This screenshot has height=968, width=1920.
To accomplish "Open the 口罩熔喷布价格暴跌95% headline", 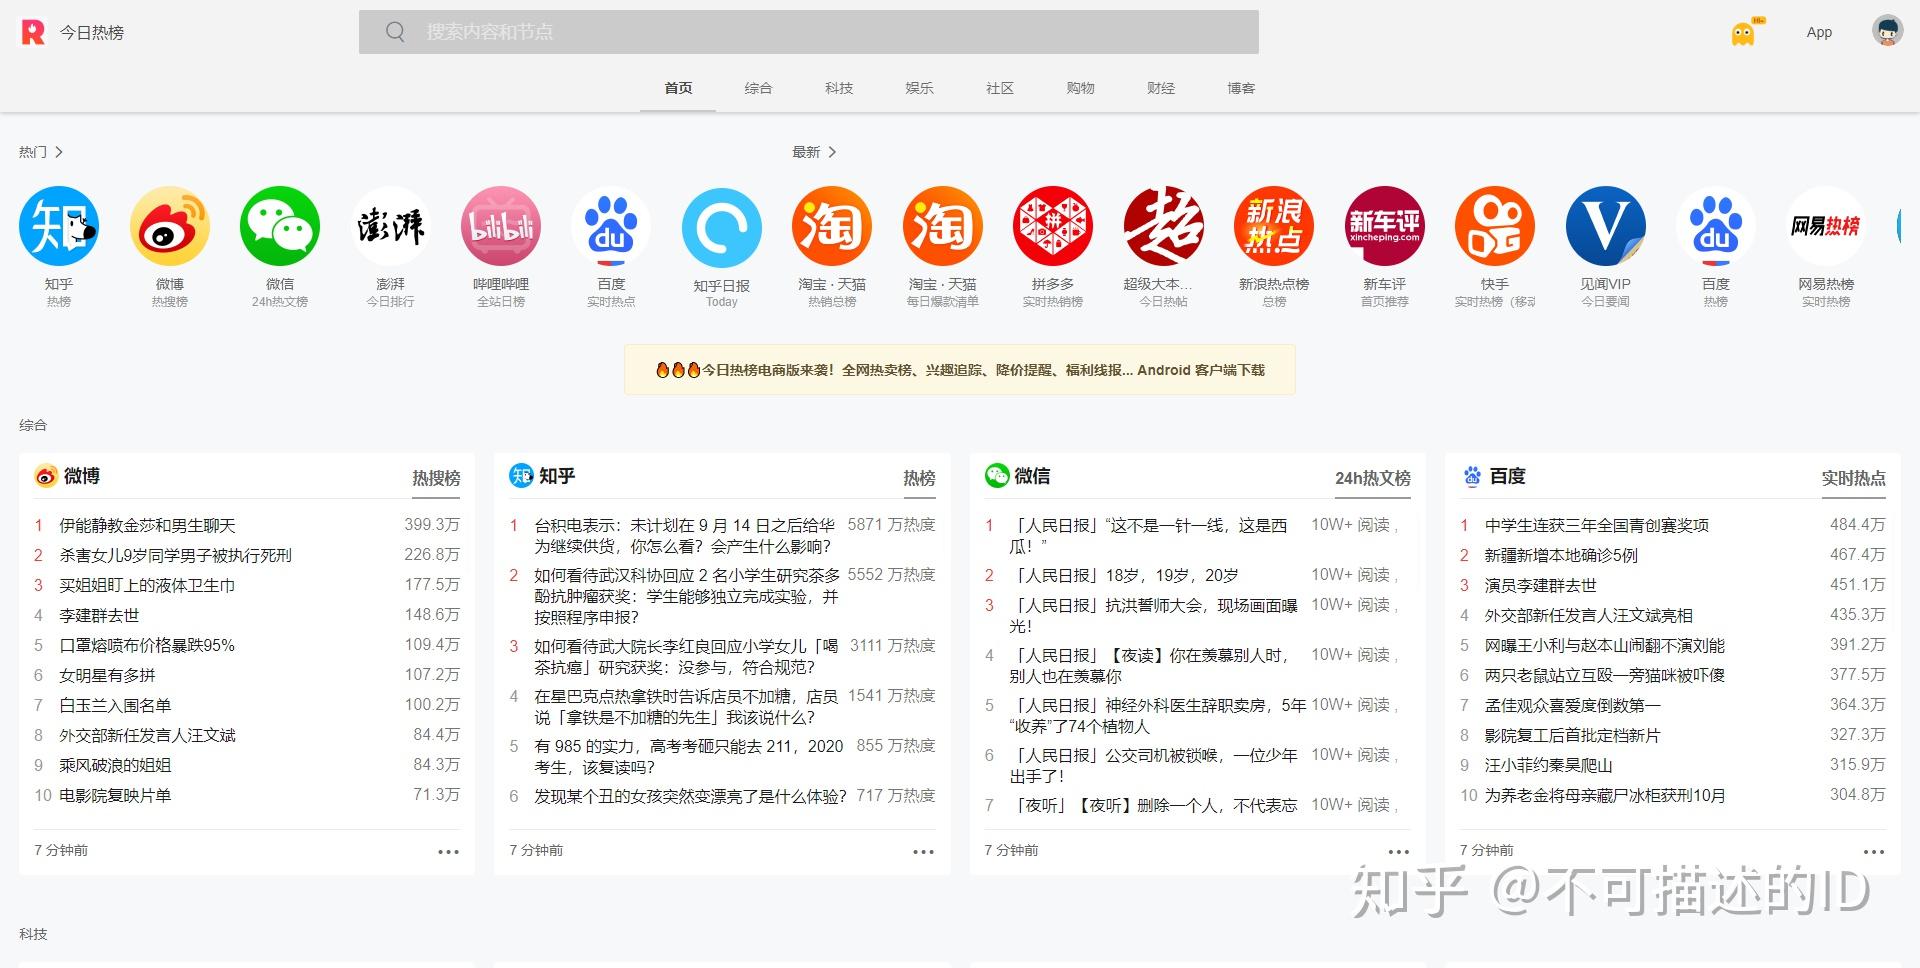I will 147,645.
